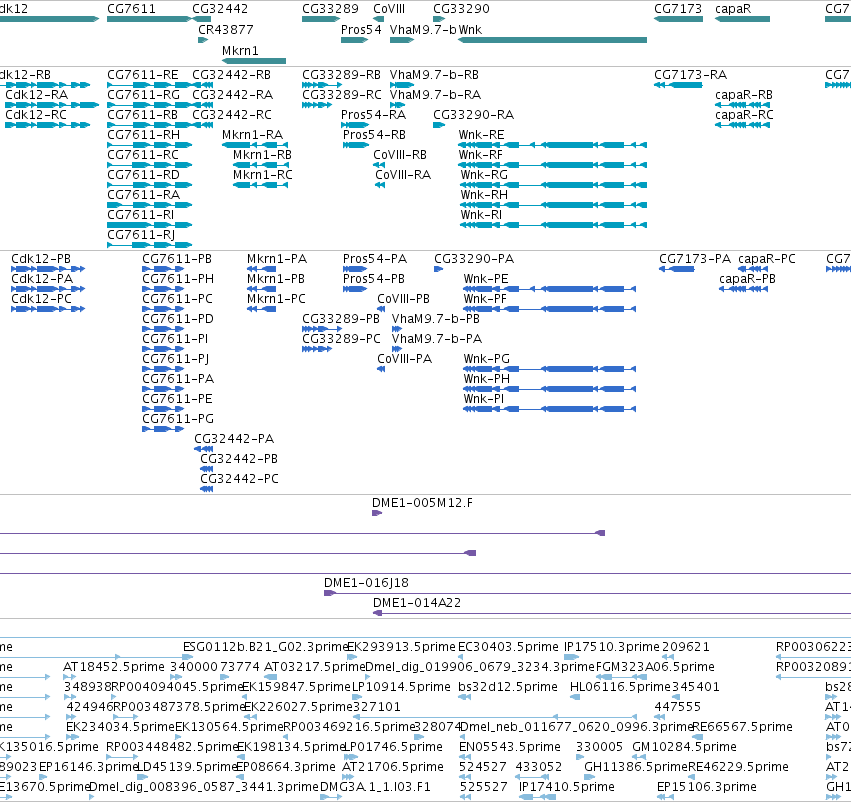Click the CG32442-PA CDS label
Viewport: 851px width, 802px height.
(234, 438)
